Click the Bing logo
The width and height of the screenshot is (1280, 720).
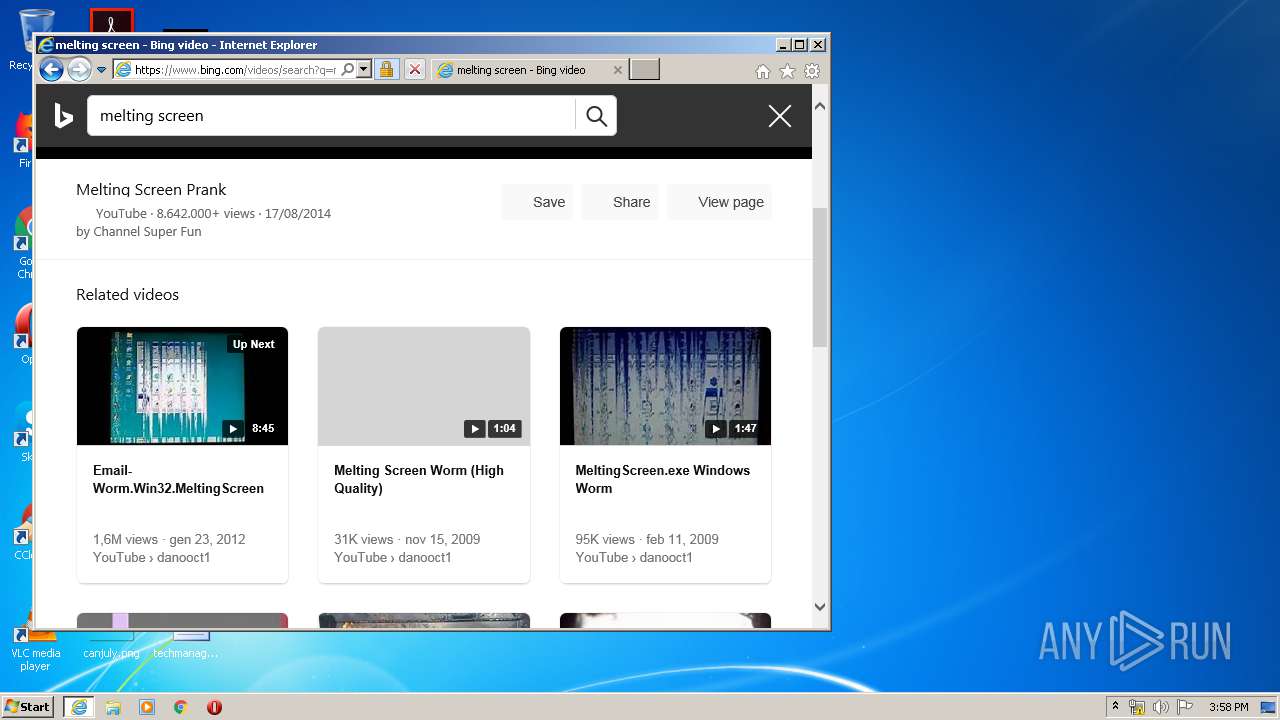pos(63,116)
